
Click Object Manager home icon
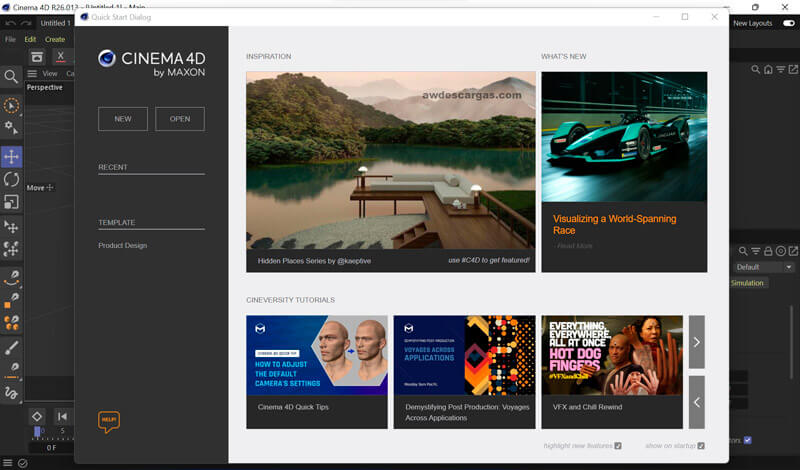[768, 69]
